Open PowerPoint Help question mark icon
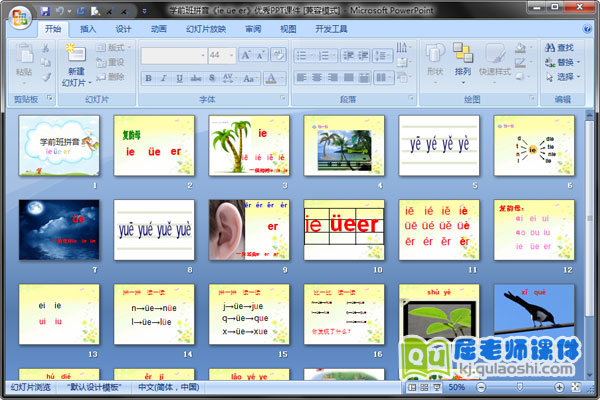The height and width of the screenshot is (400, 600). [586, 29]
